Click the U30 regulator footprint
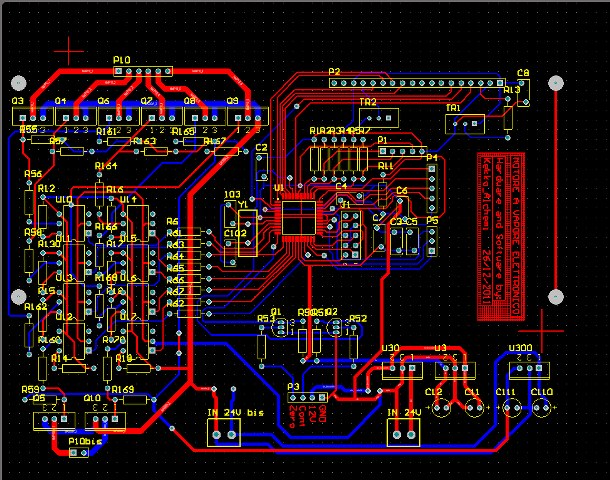The width and height of the screenshot is (610, 480). 396,368
